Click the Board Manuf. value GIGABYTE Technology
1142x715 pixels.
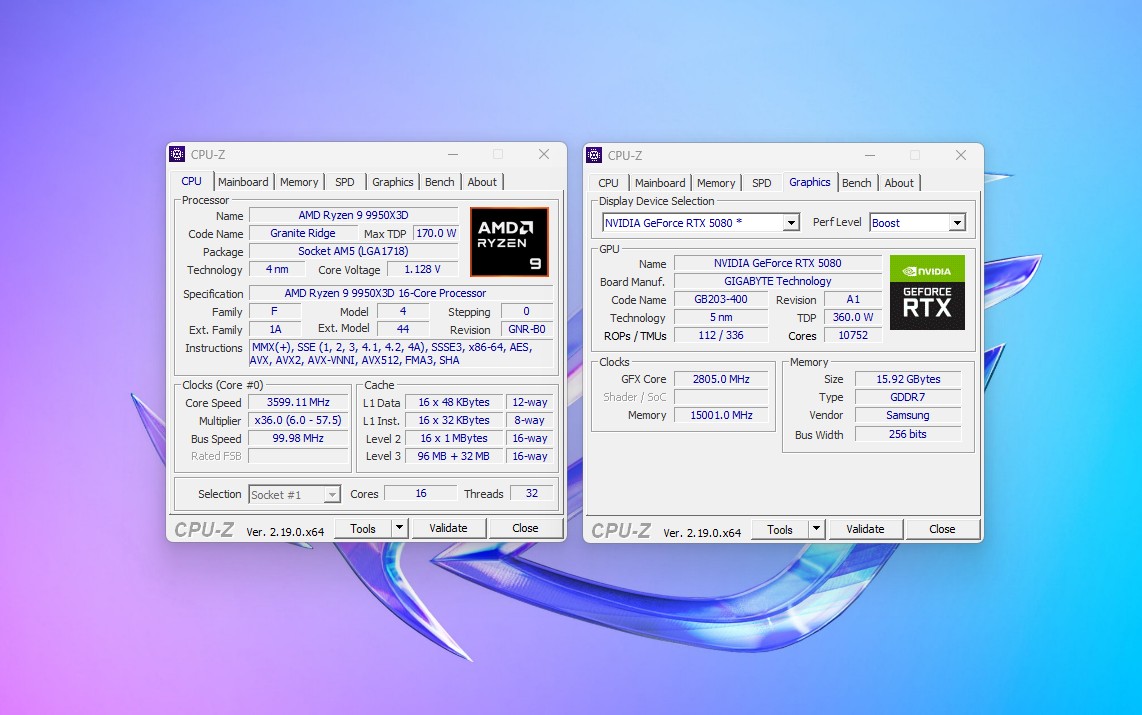[778, 281]
